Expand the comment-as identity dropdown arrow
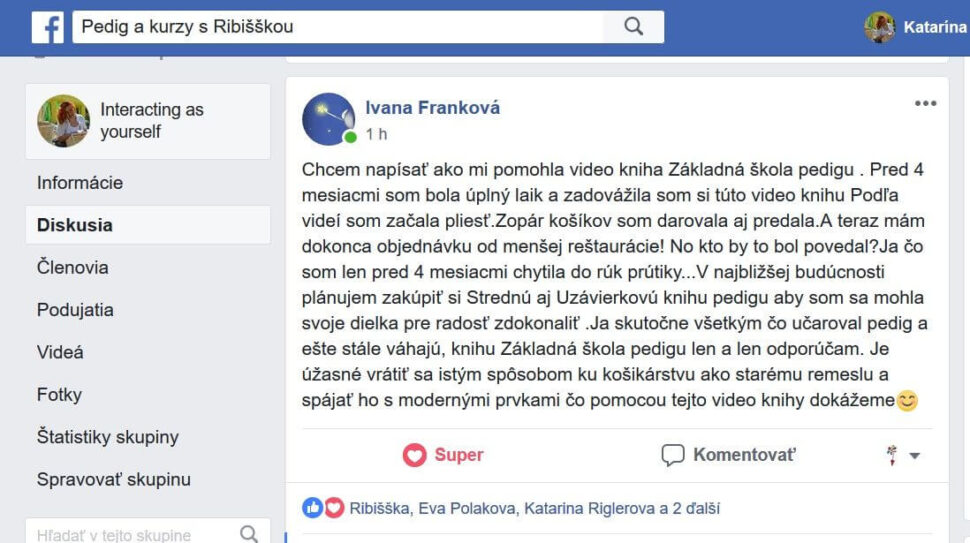 click(x=915, y=456)
